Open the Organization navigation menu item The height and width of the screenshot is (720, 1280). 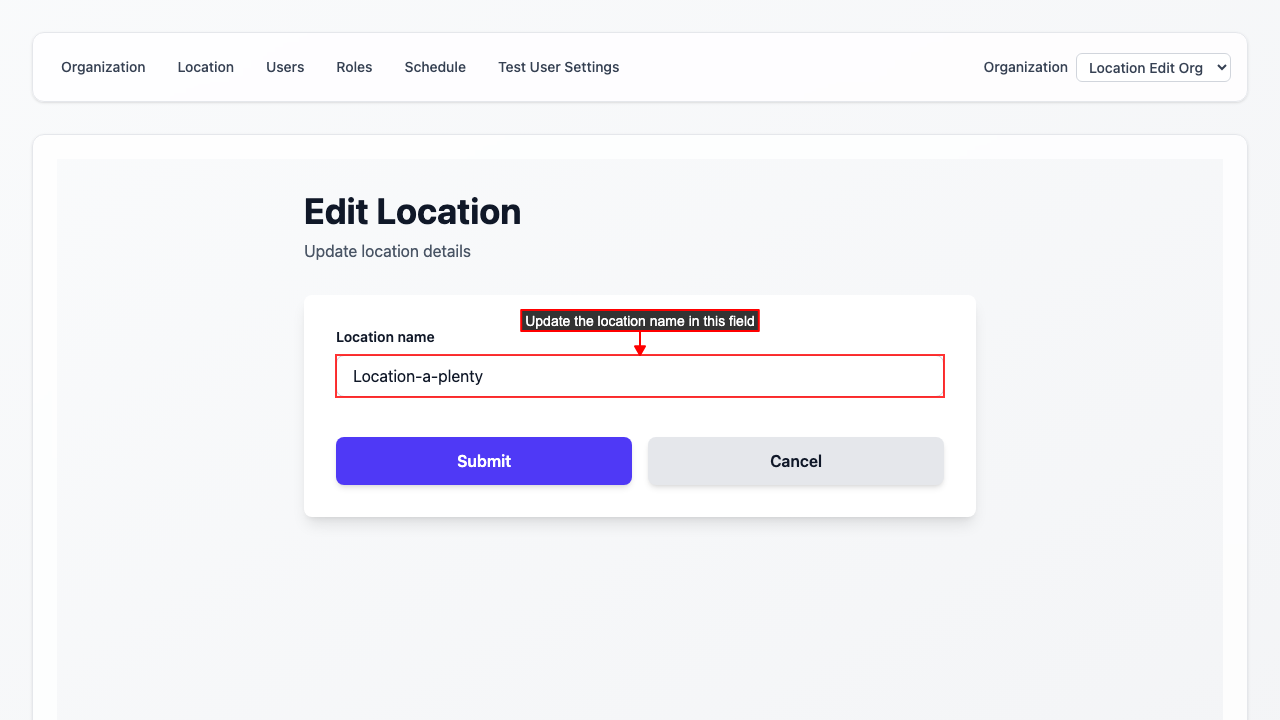pos(103,67)
